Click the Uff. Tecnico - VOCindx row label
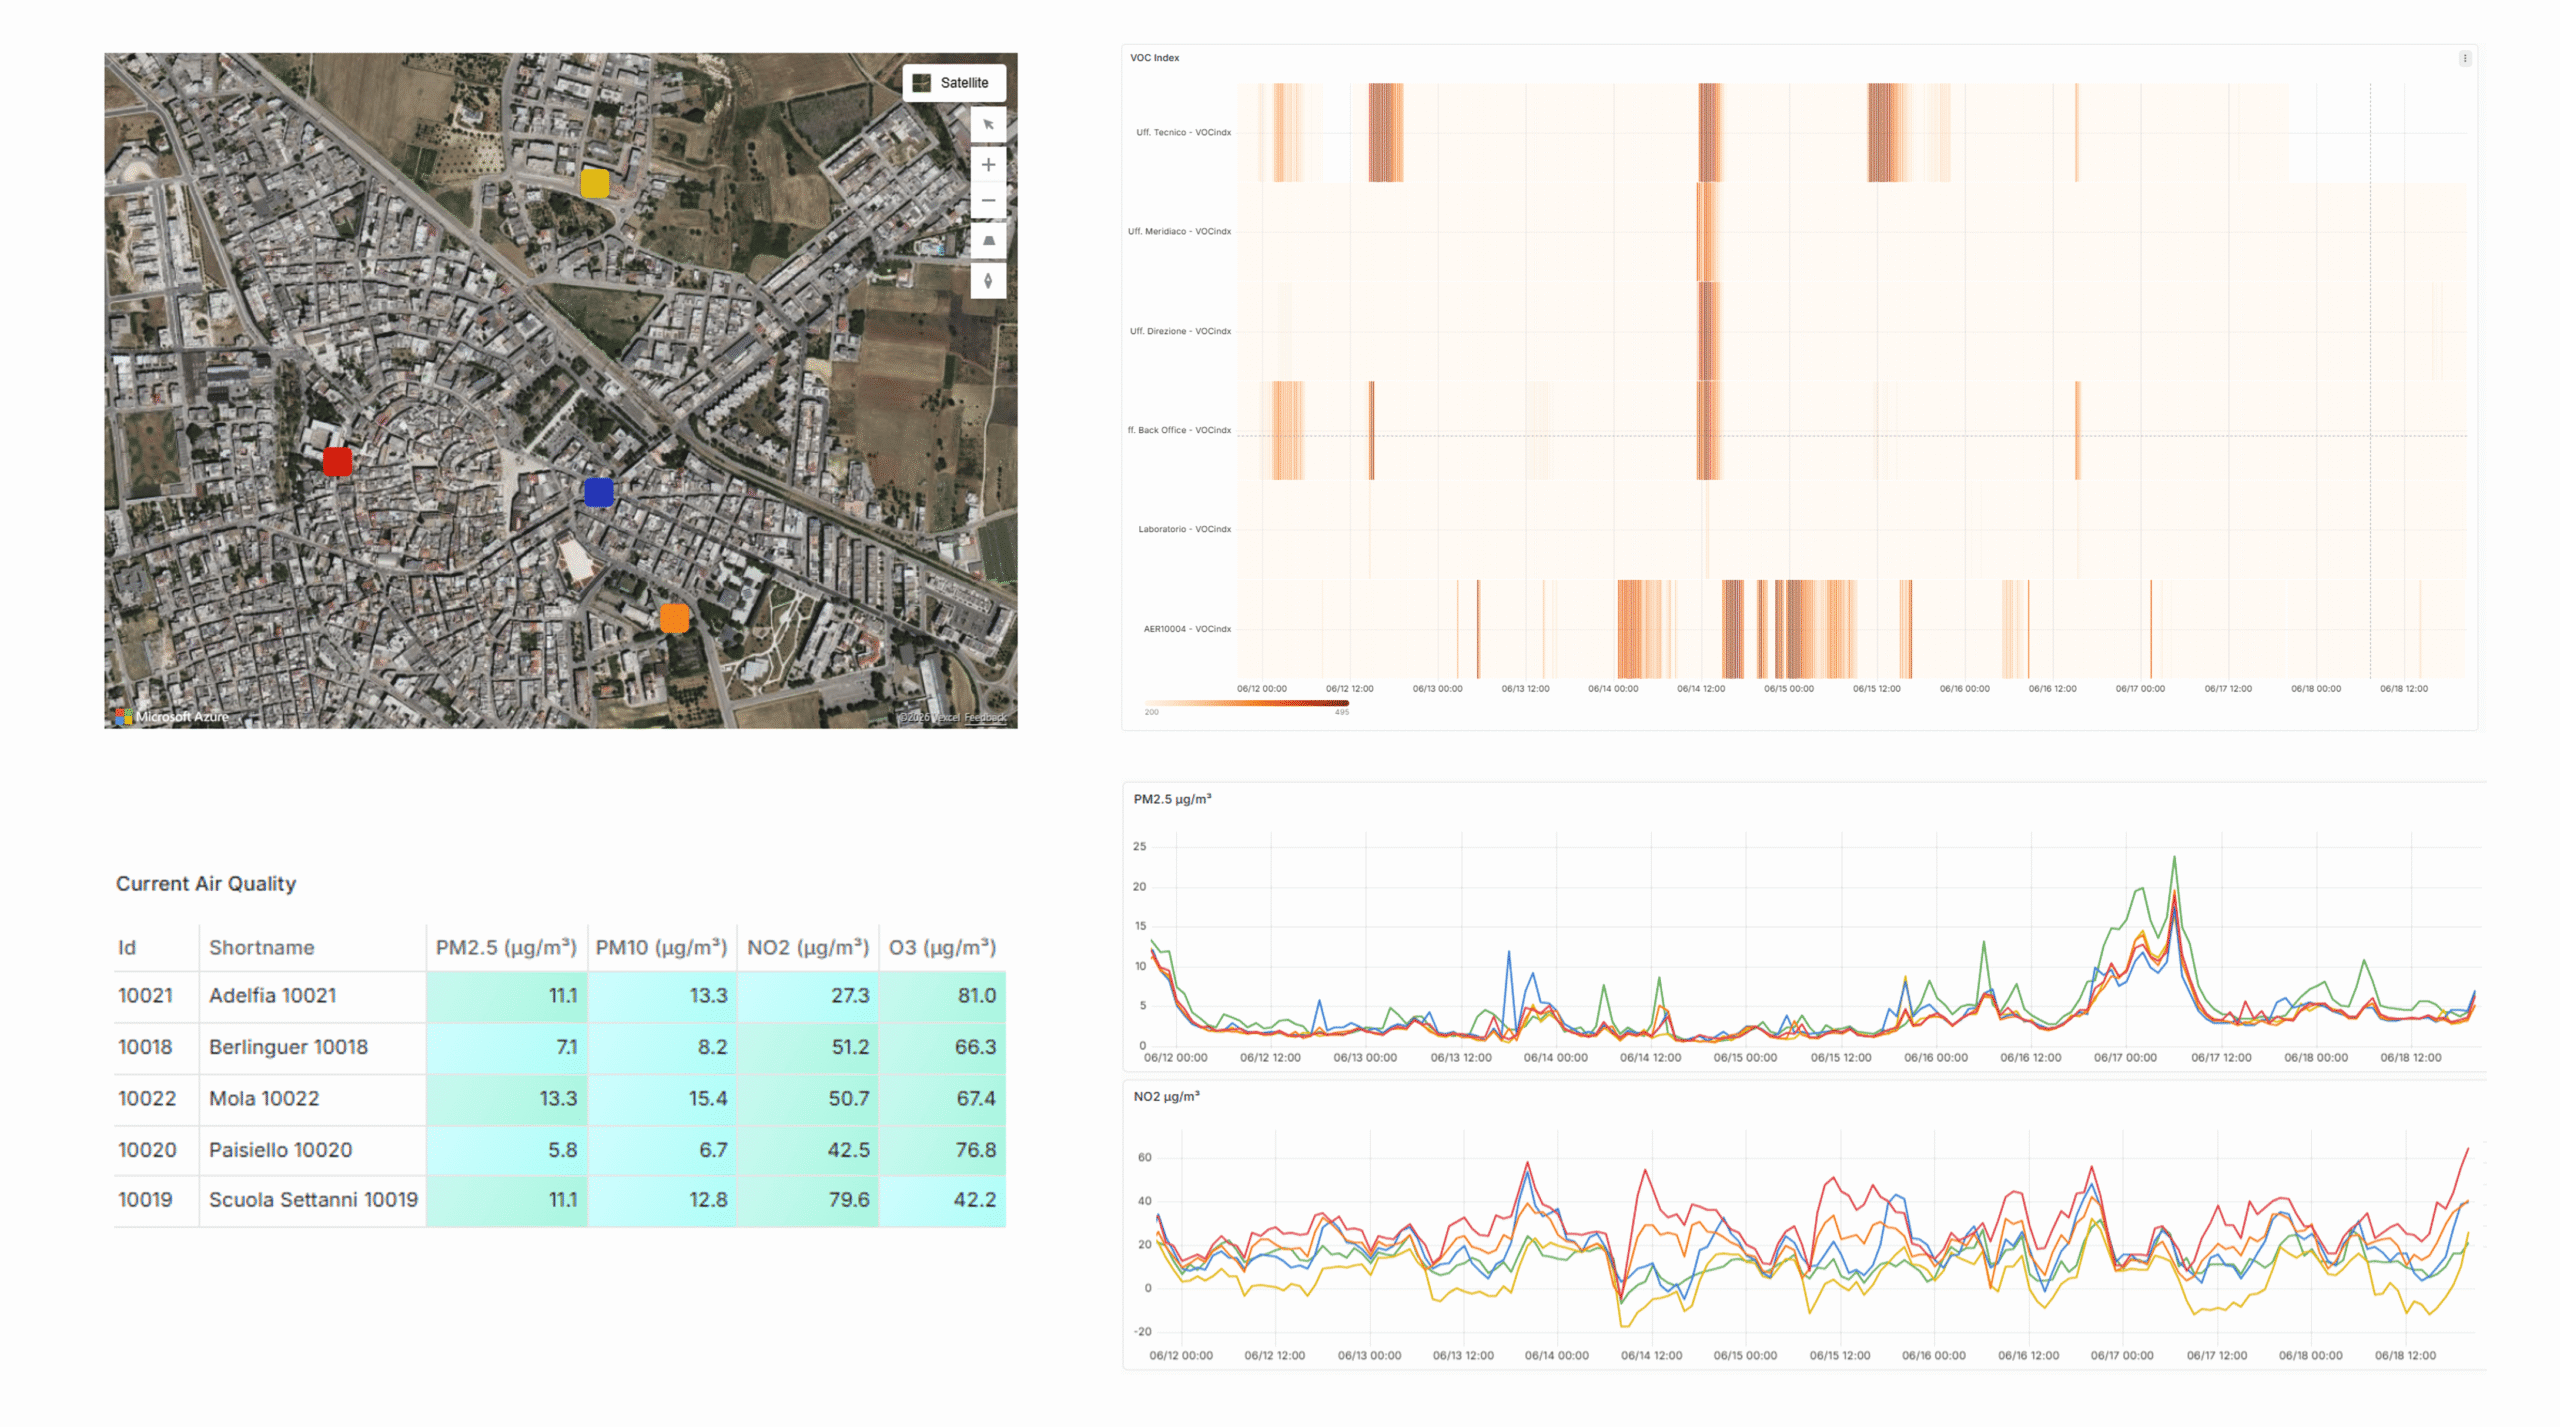 [x=1182, y=132]
